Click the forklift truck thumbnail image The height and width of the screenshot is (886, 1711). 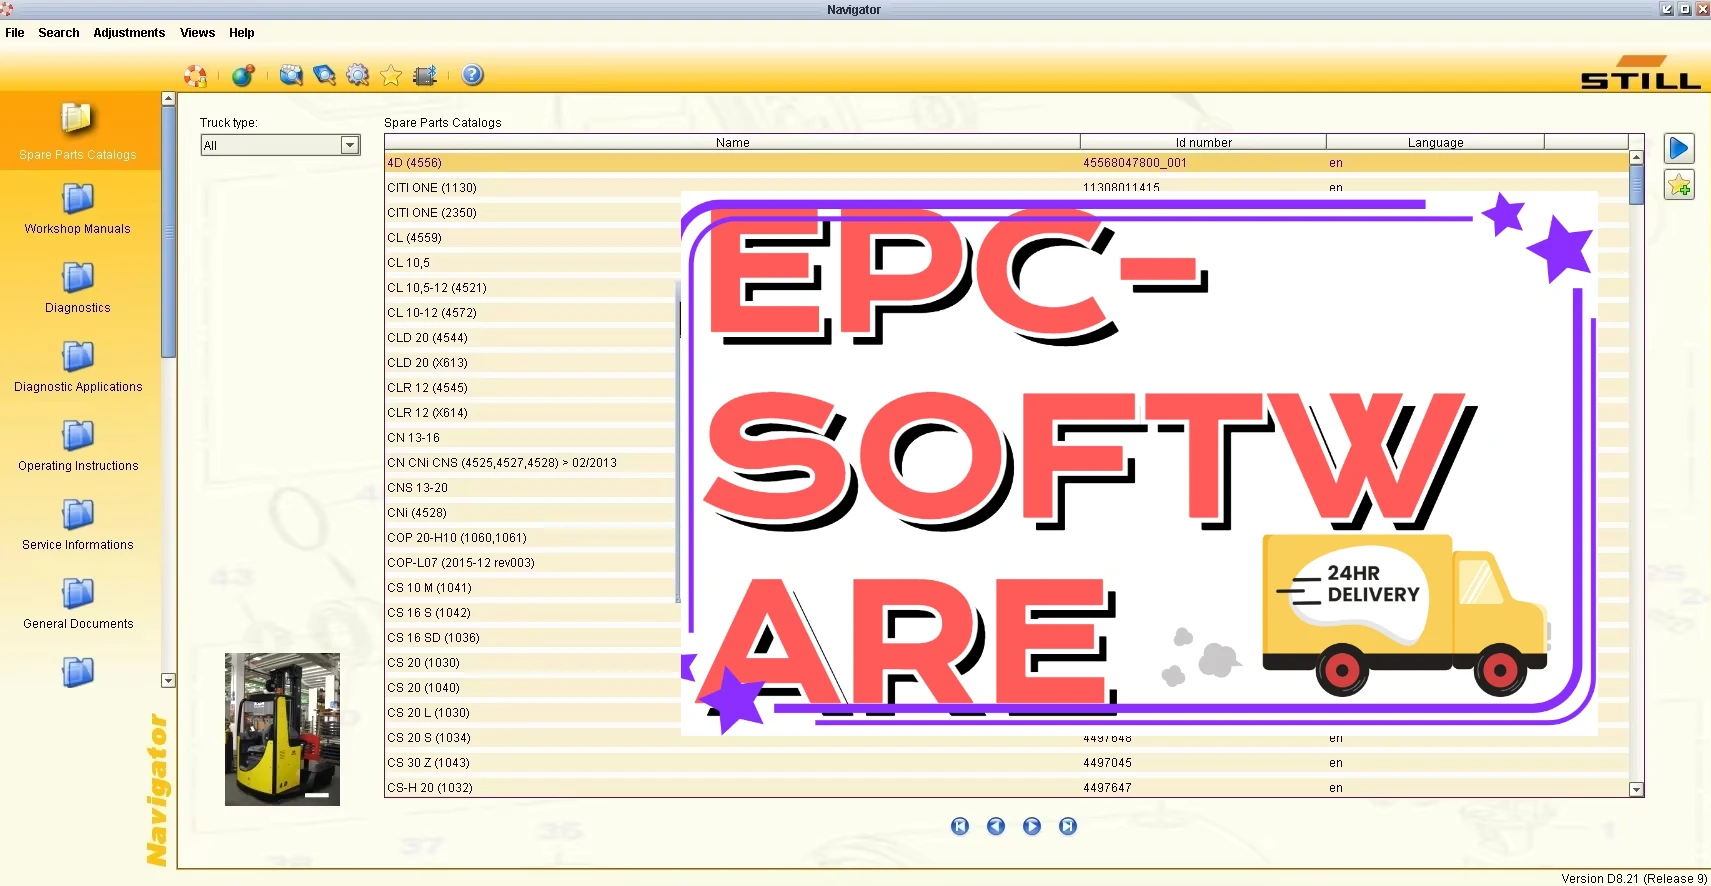point(282,729)
